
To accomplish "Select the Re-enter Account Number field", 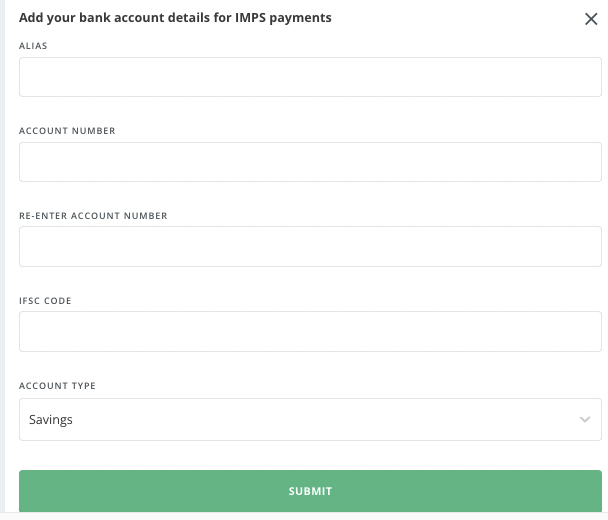I will pos(310,247).
